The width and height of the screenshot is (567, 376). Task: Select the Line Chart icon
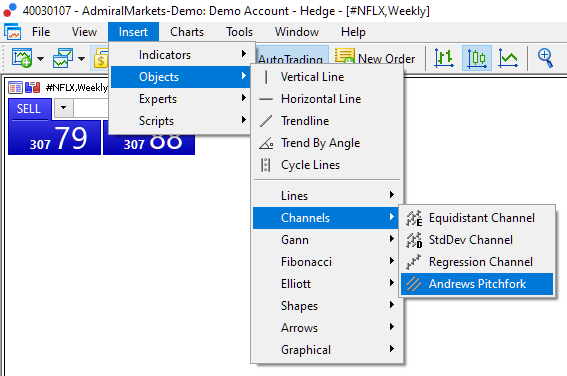[x=508, y=58]
